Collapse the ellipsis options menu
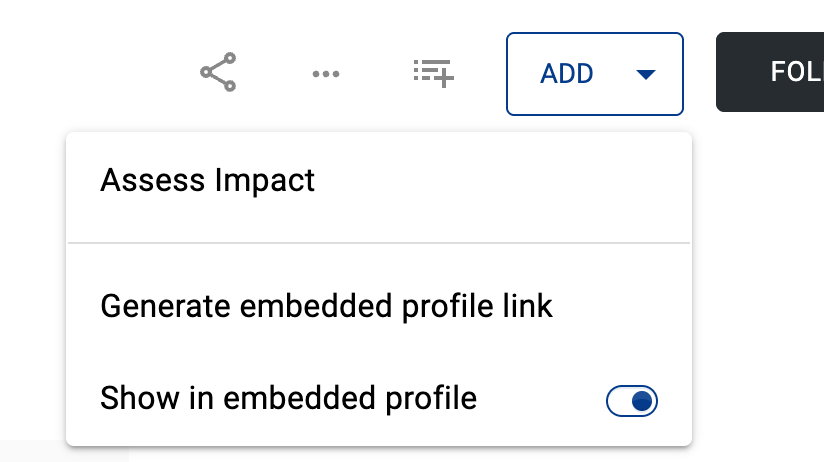This screenshot has width=824, height=462. point(326,73)
